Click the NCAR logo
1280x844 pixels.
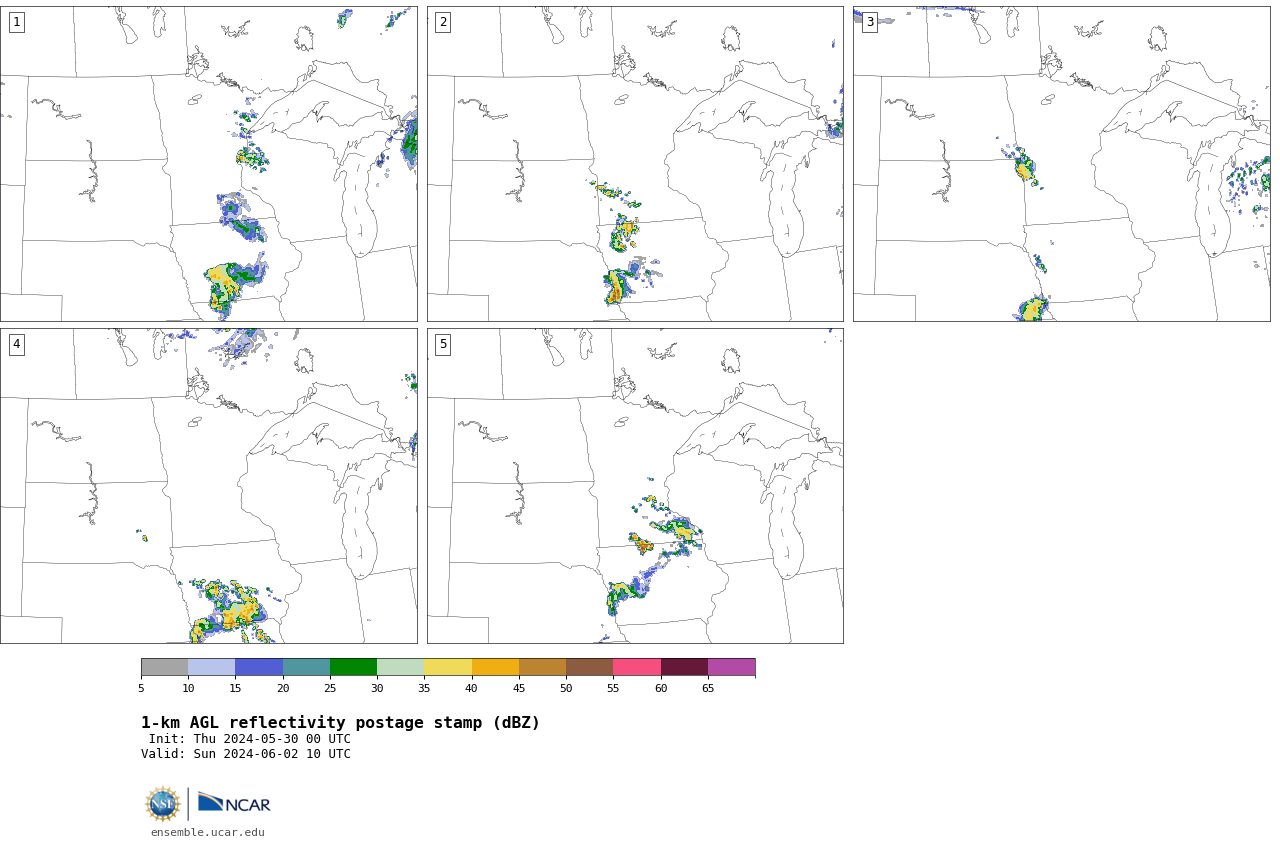tap(234, 803)
